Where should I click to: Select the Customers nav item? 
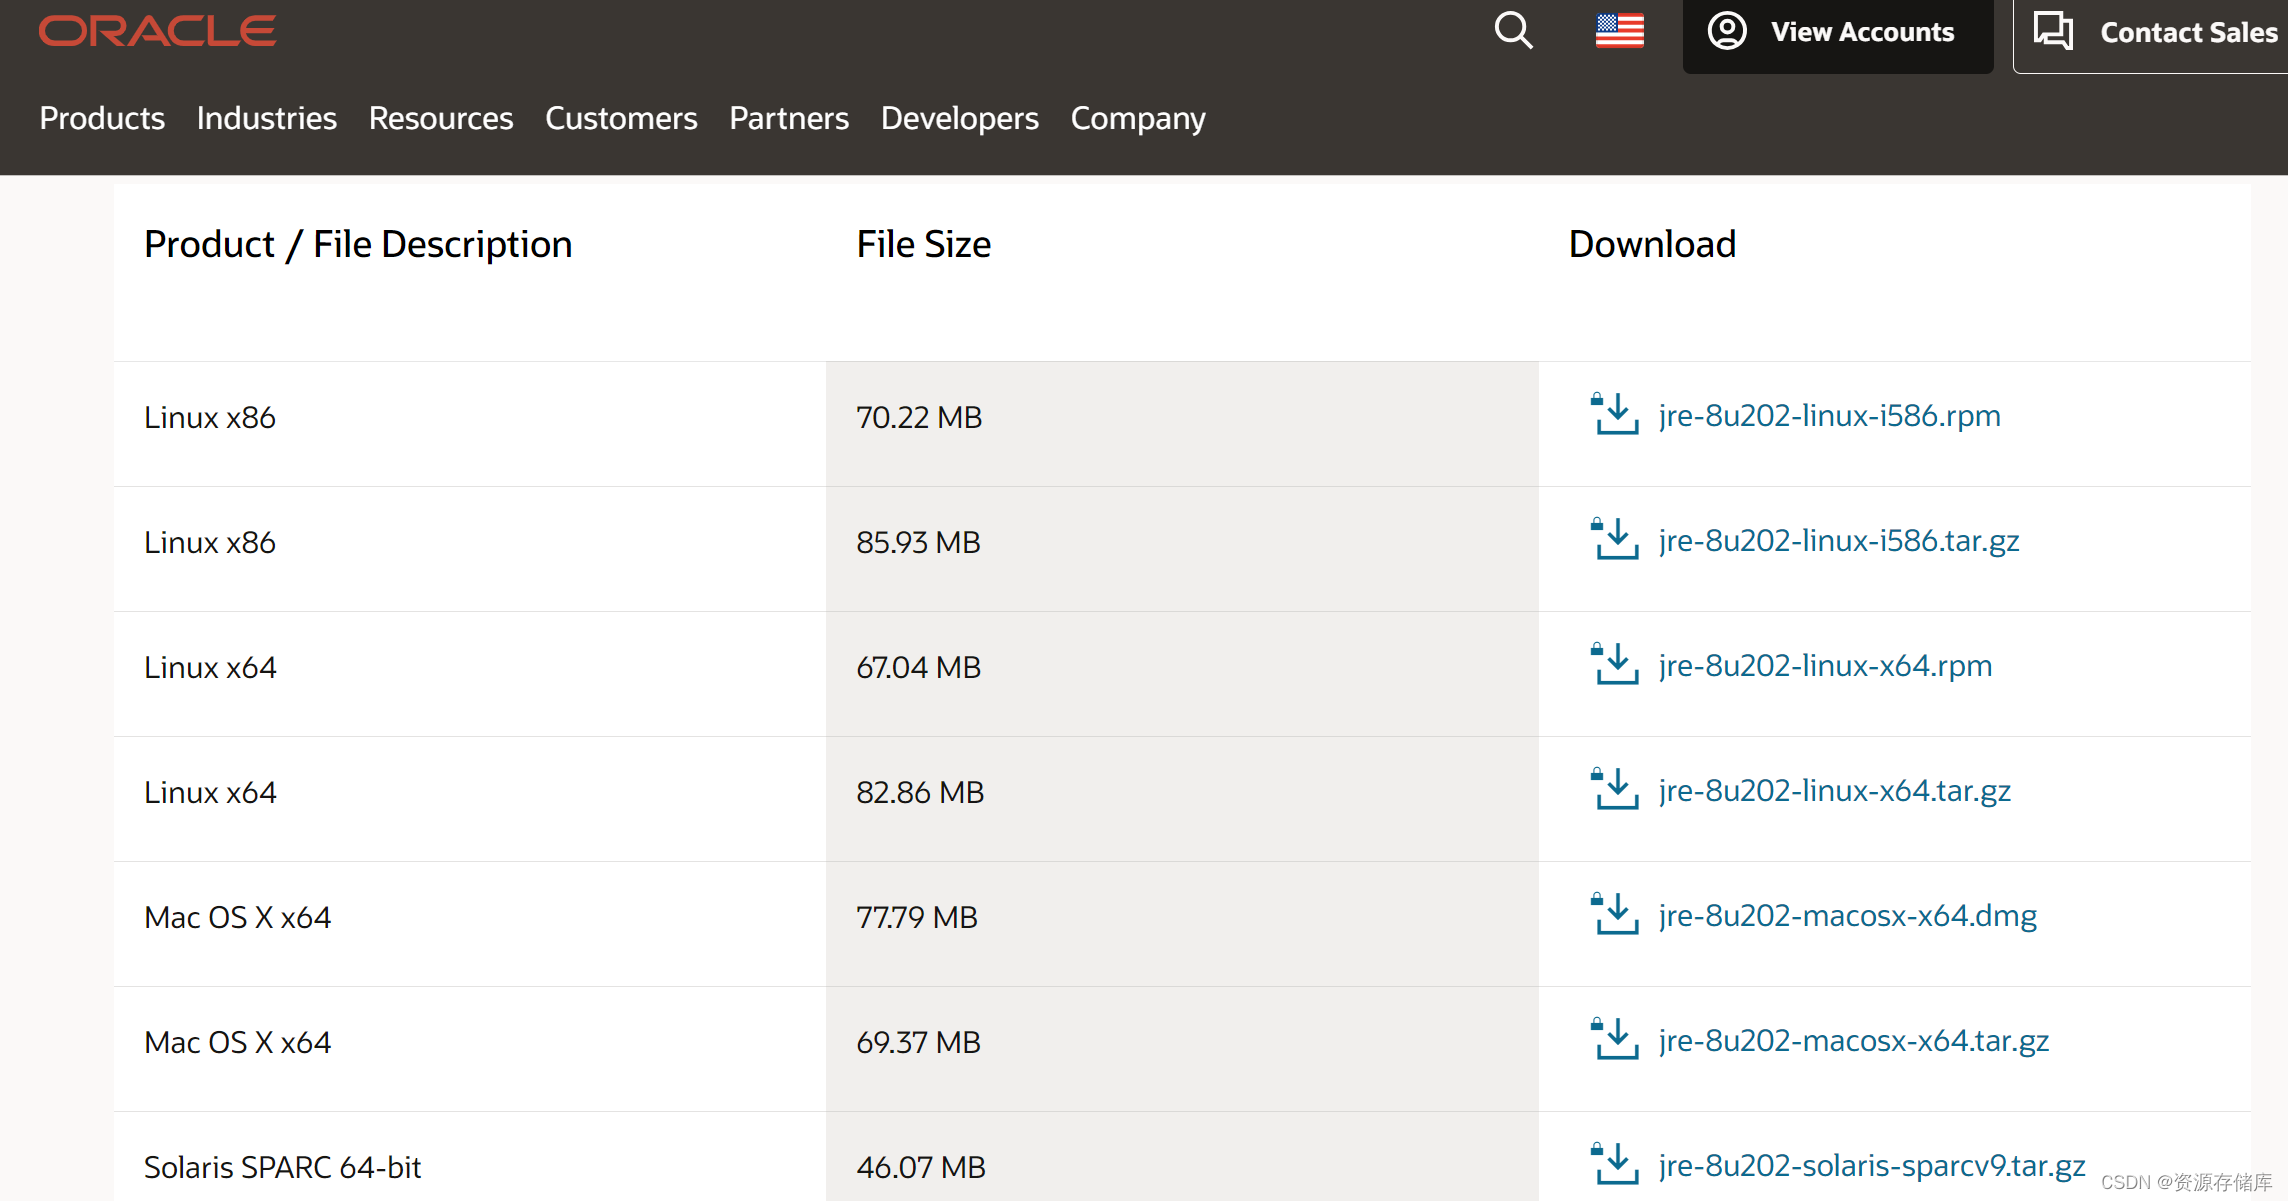click(x=620, y=118)
